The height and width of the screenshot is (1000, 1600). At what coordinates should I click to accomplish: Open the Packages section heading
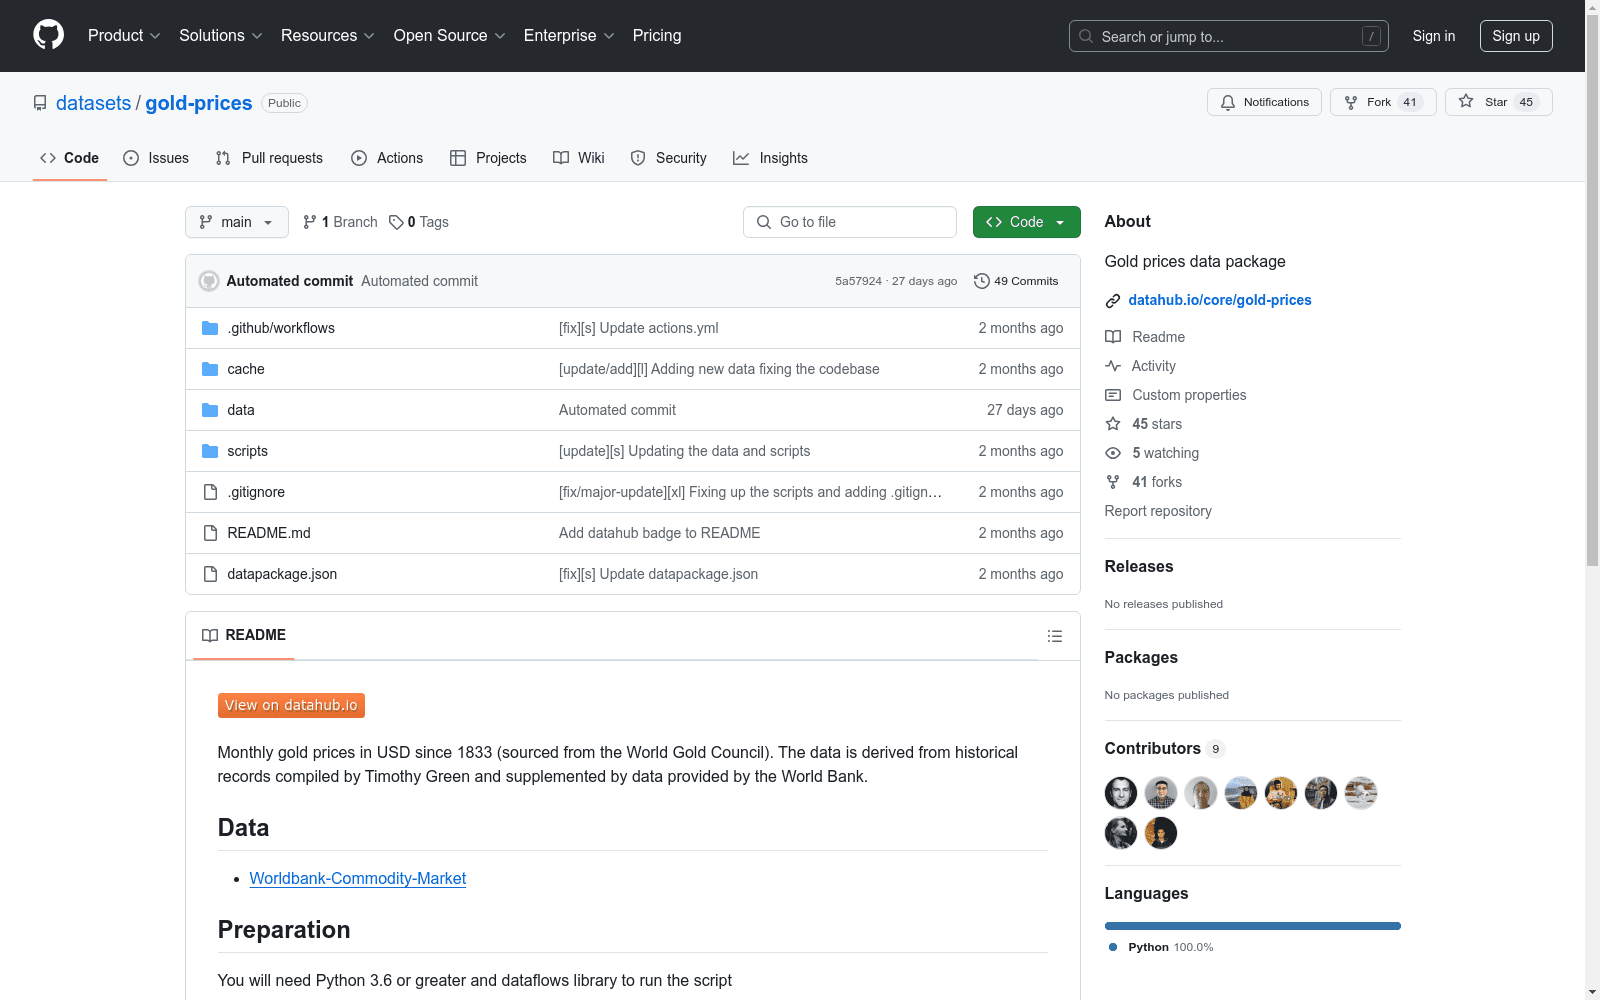1141,657
